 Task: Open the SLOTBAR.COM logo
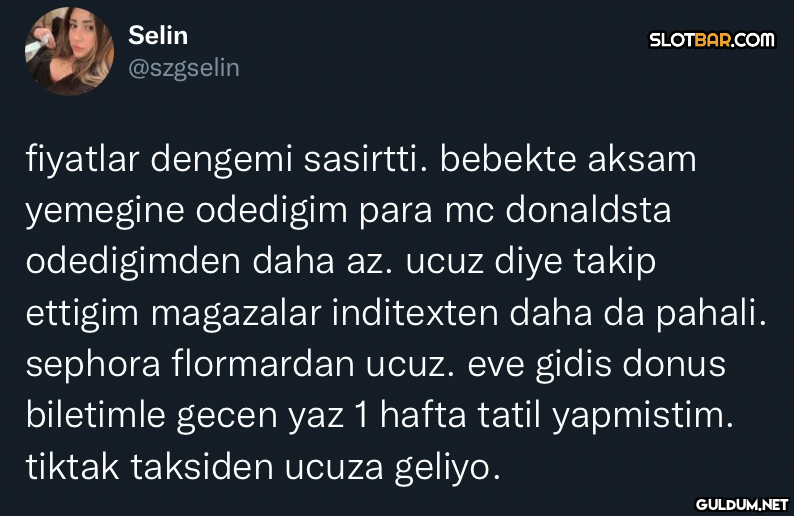712,40
